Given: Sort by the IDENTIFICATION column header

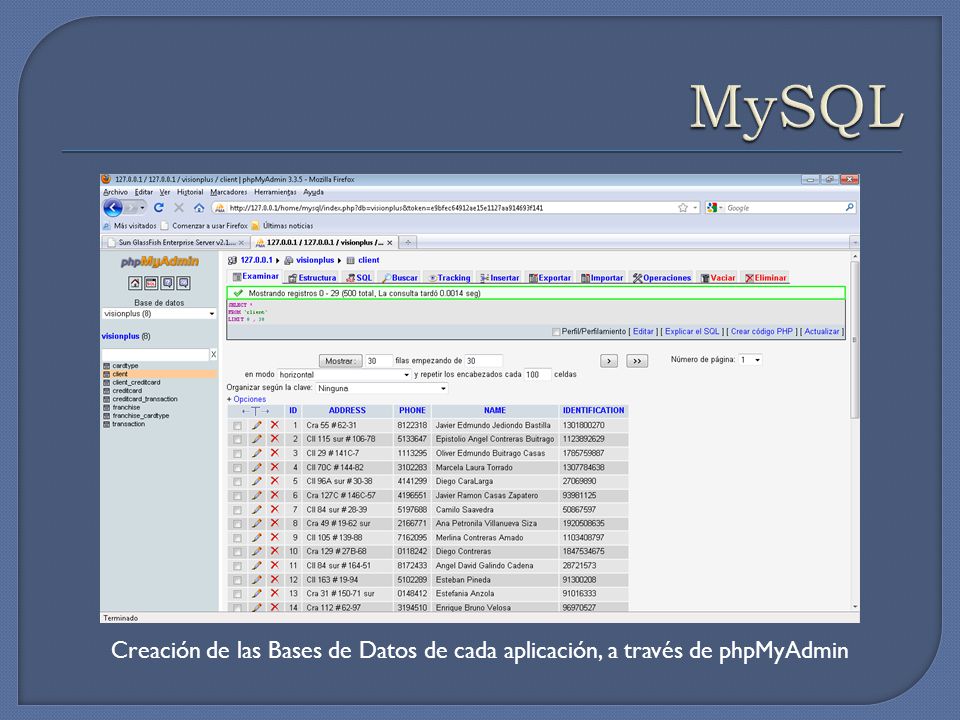Looking at the screenshot, I should [593, 411].
